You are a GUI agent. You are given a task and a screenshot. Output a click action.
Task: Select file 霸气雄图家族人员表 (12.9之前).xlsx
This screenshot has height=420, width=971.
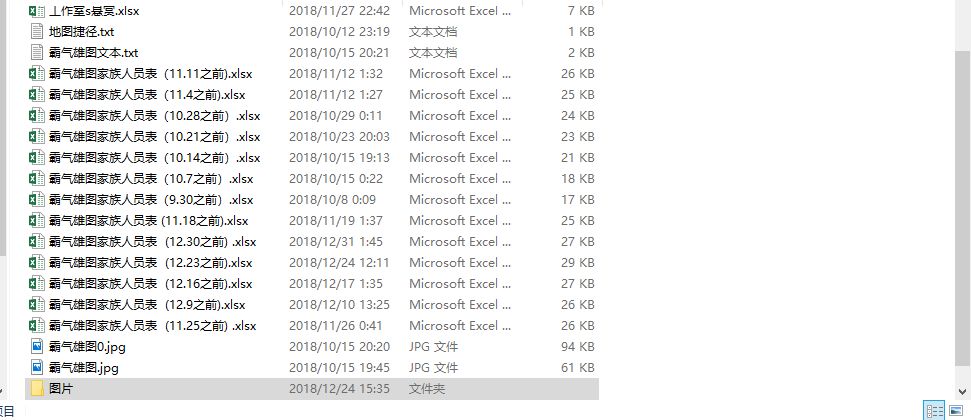click(x=312, y=305)
